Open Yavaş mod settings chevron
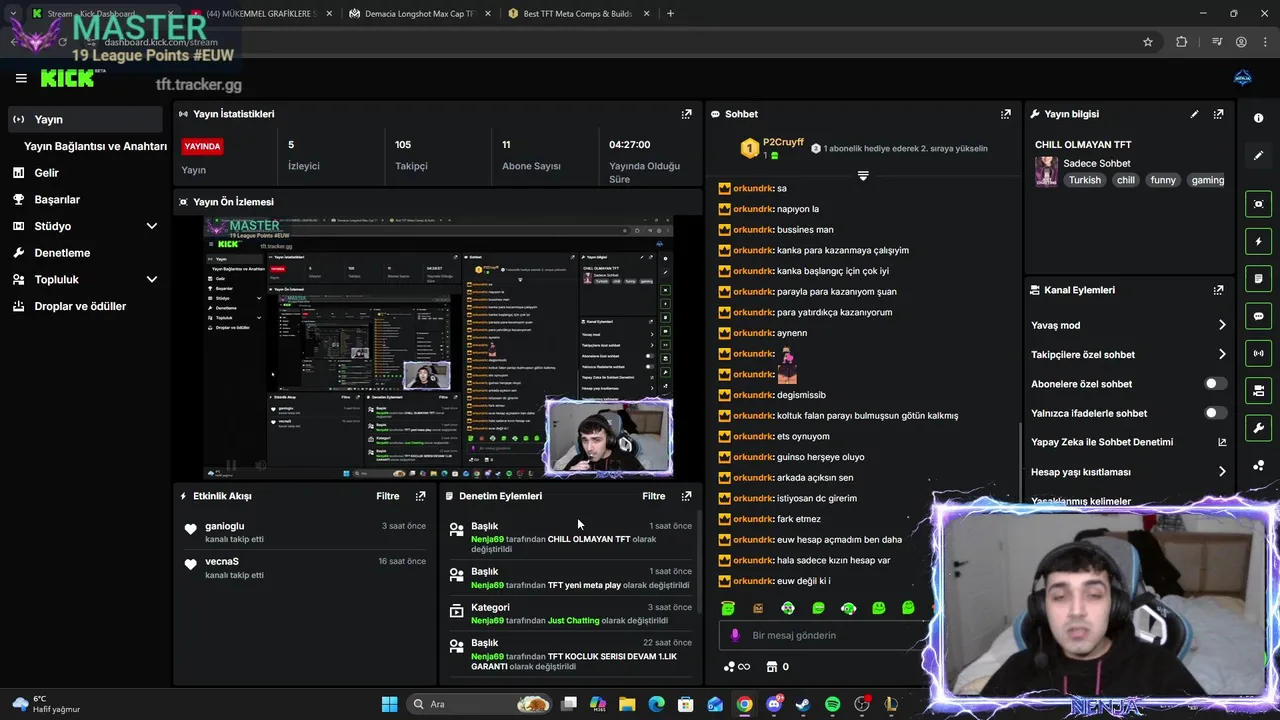This screenshot has width=1280, height=720. pos(1222,325)
